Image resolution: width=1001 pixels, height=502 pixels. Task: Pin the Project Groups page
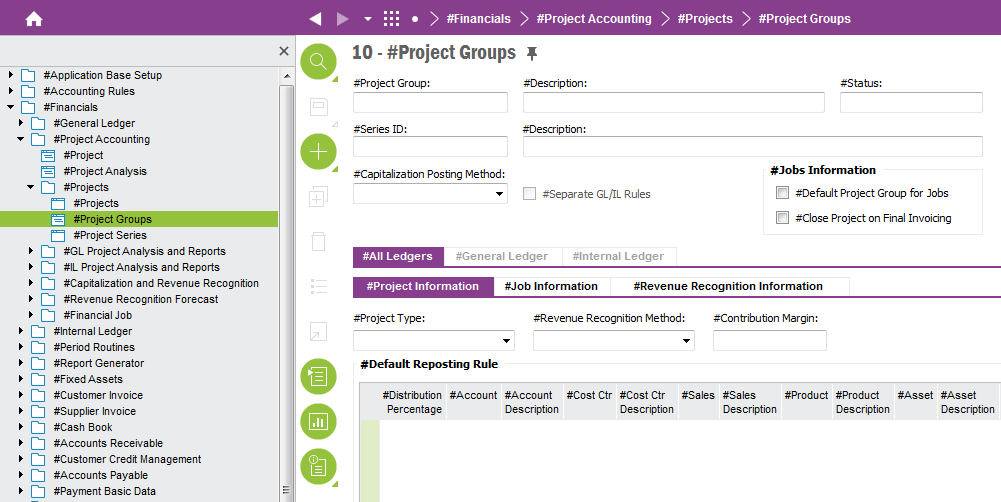532,53
